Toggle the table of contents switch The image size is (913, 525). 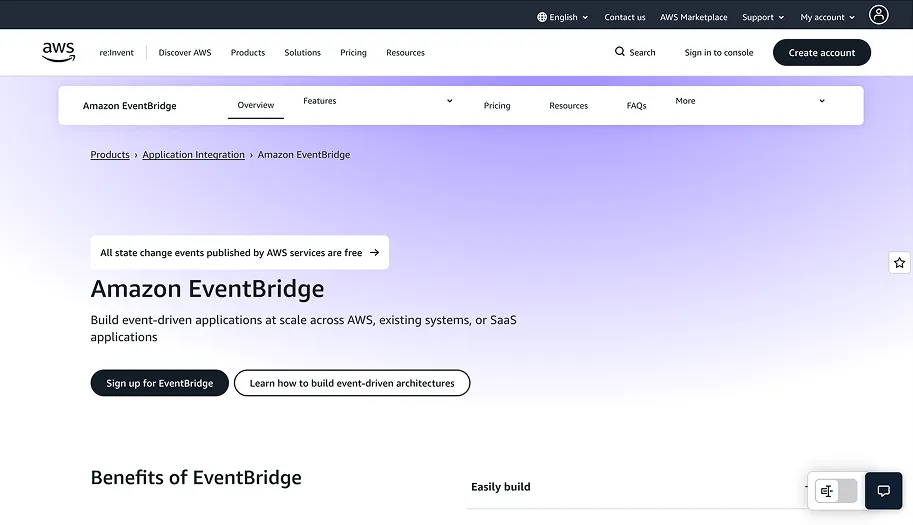click(x=836, y=491)
